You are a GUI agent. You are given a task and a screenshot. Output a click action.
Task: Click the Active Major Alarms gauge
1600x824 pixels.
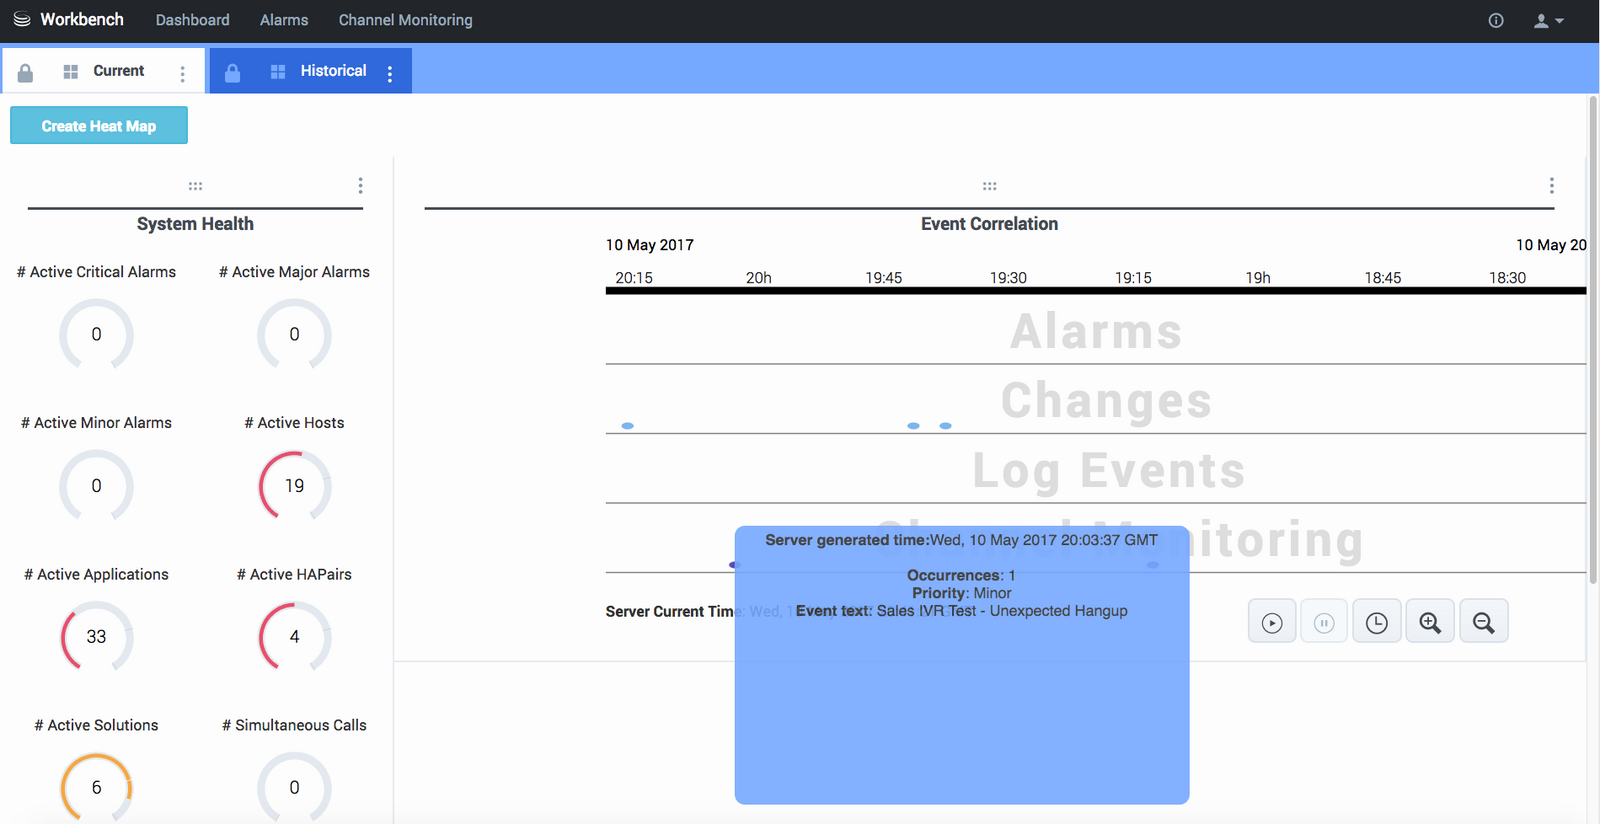tap(294, 335)
